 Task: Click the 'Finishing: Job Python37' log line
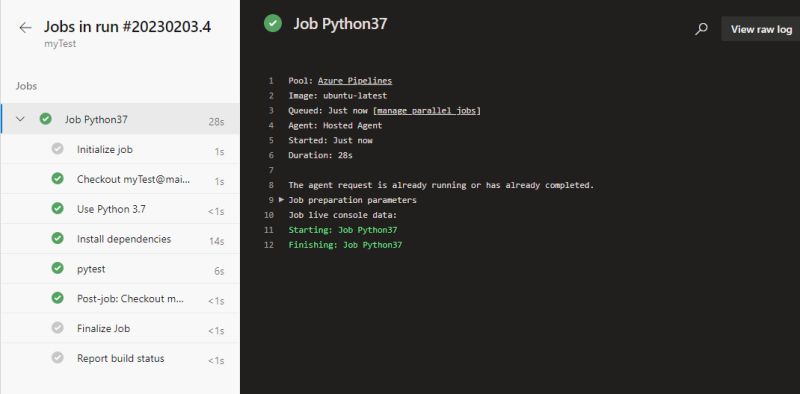pos(345,245)
